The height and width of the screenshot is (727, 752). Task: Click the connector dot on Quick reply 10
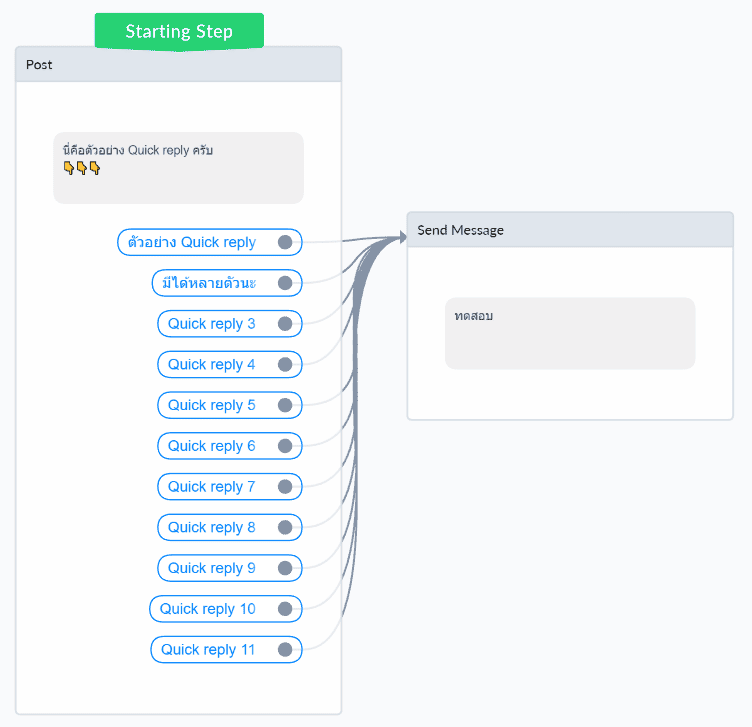point(285,609)
